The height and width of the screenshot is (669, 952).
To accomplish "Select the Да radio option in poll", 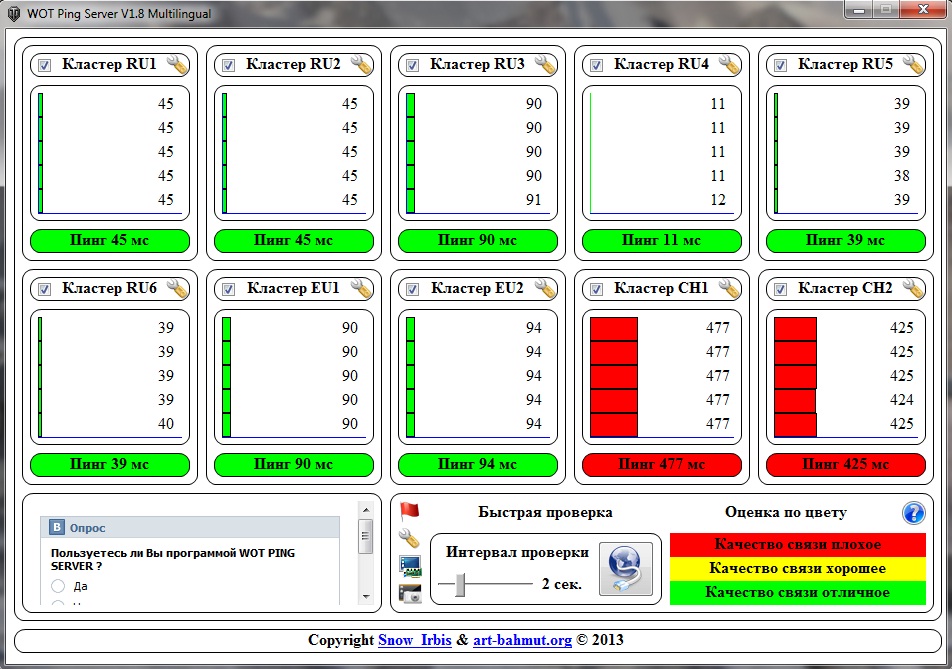I will point(58,586).
